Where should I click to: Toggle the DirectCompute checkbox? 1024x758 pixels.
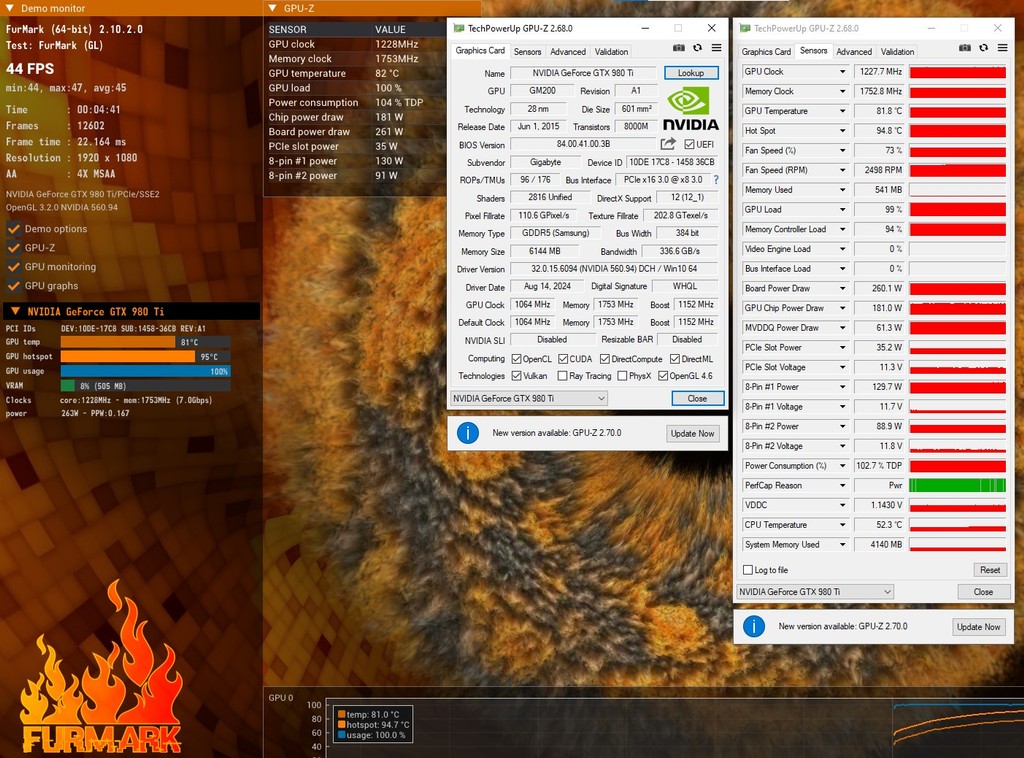tap(605, 359)
